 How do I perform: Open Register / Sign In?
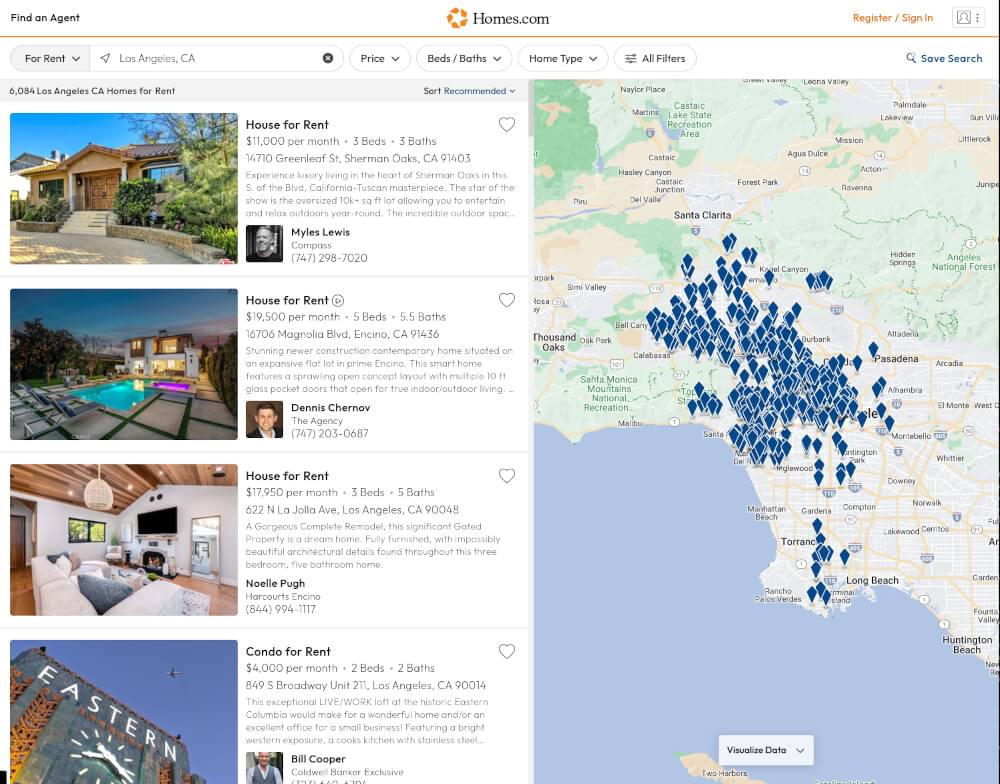[893, 17]
